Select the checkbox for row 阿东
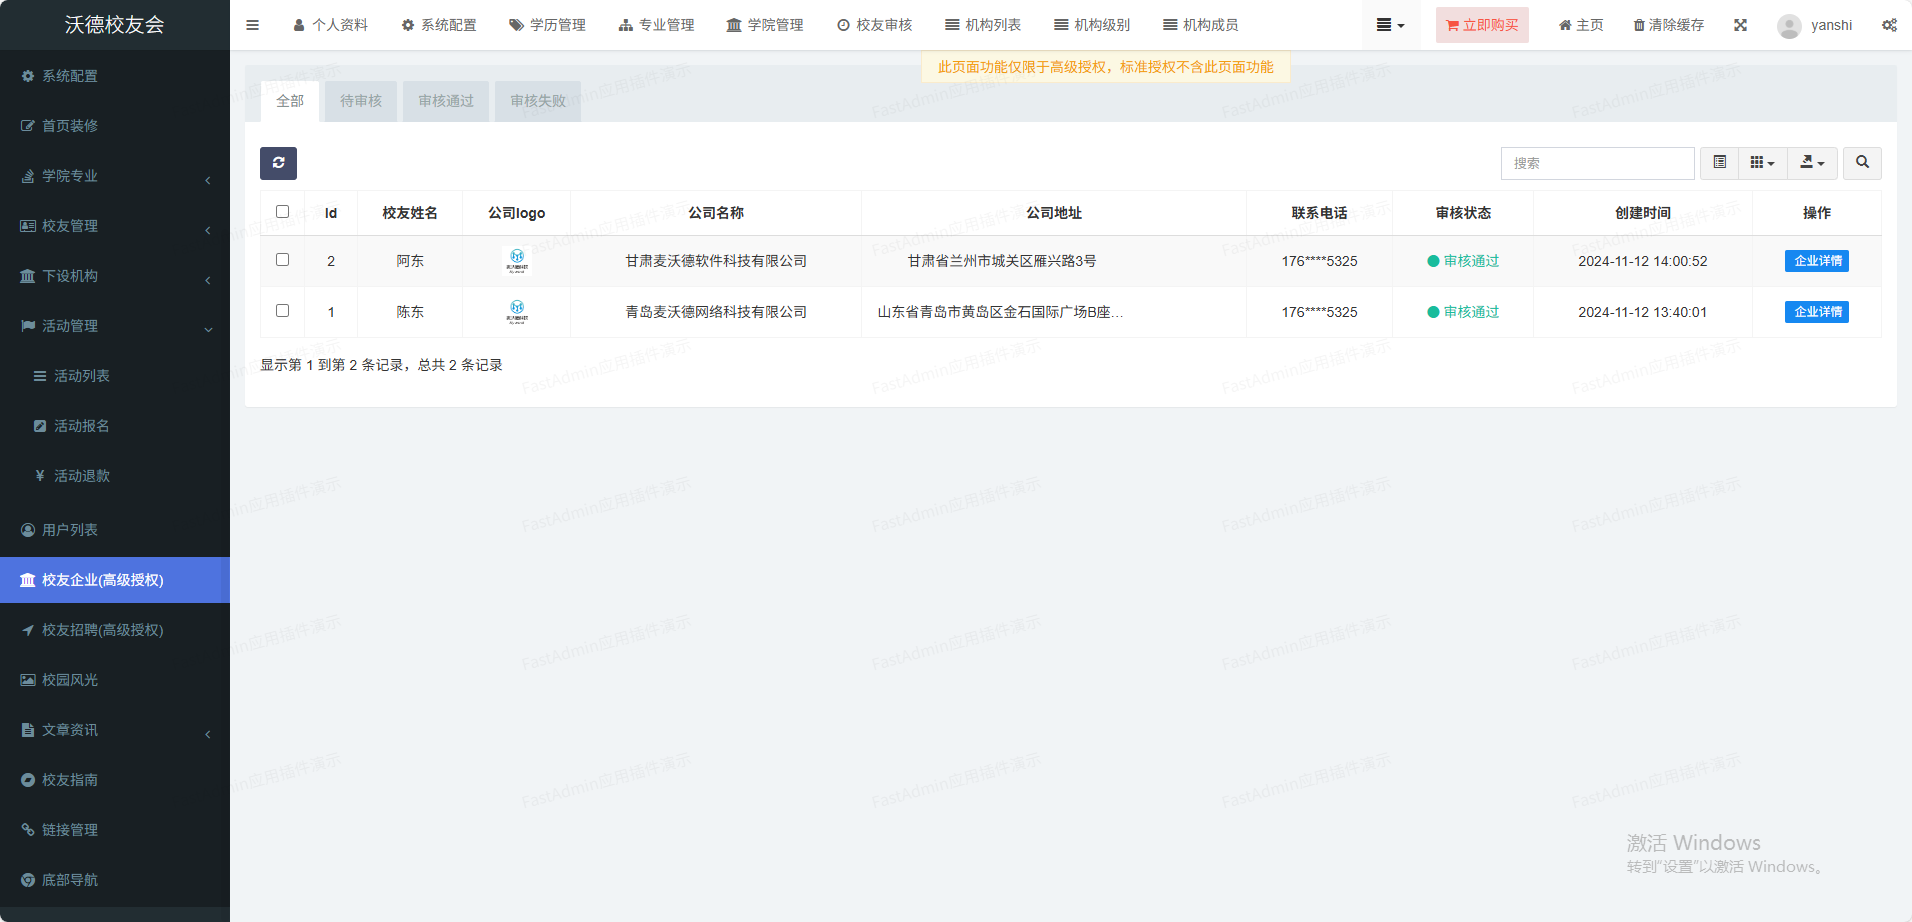The width and height of the screenshot is (1912, 922). click(282, 260)
